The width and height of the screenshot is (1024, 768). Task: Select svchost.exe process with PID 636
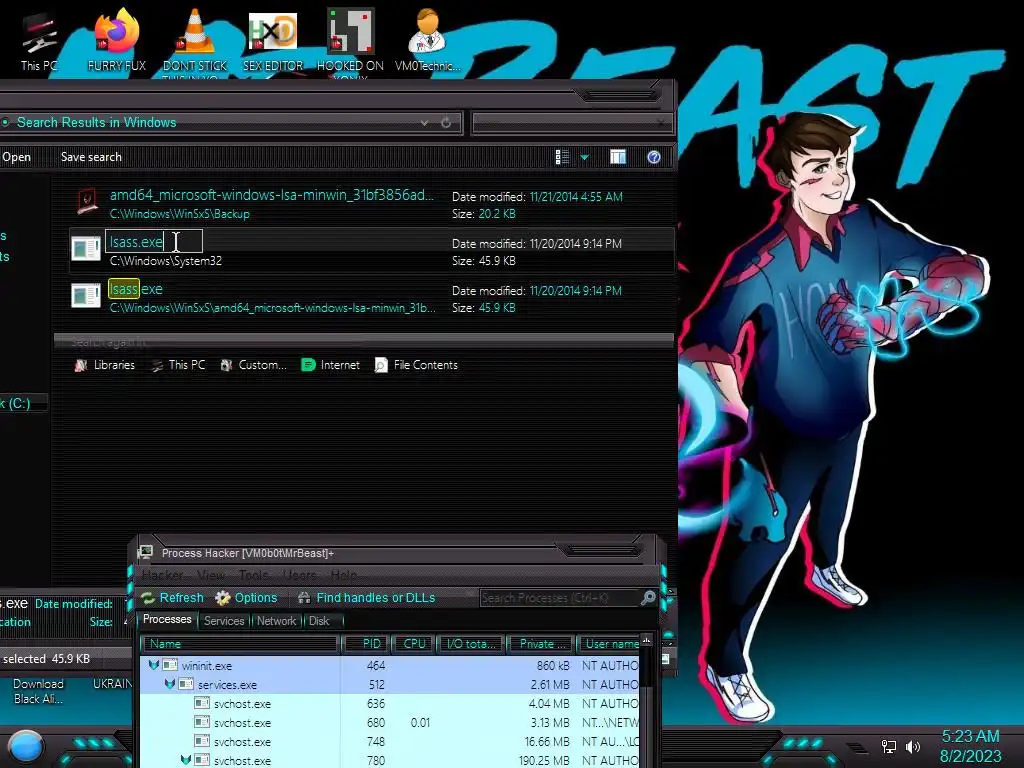(x=389, y=704)
